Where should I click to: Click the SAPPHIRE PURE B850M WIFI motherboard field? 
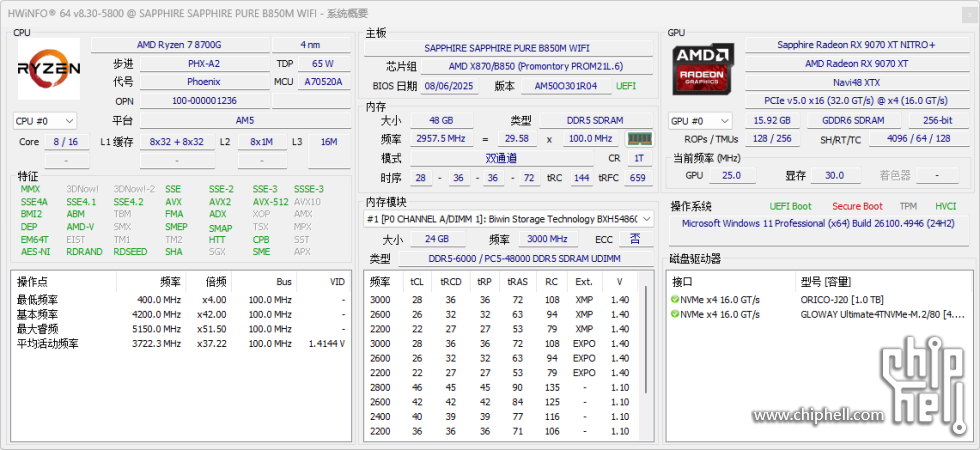[x=507, y=48]
